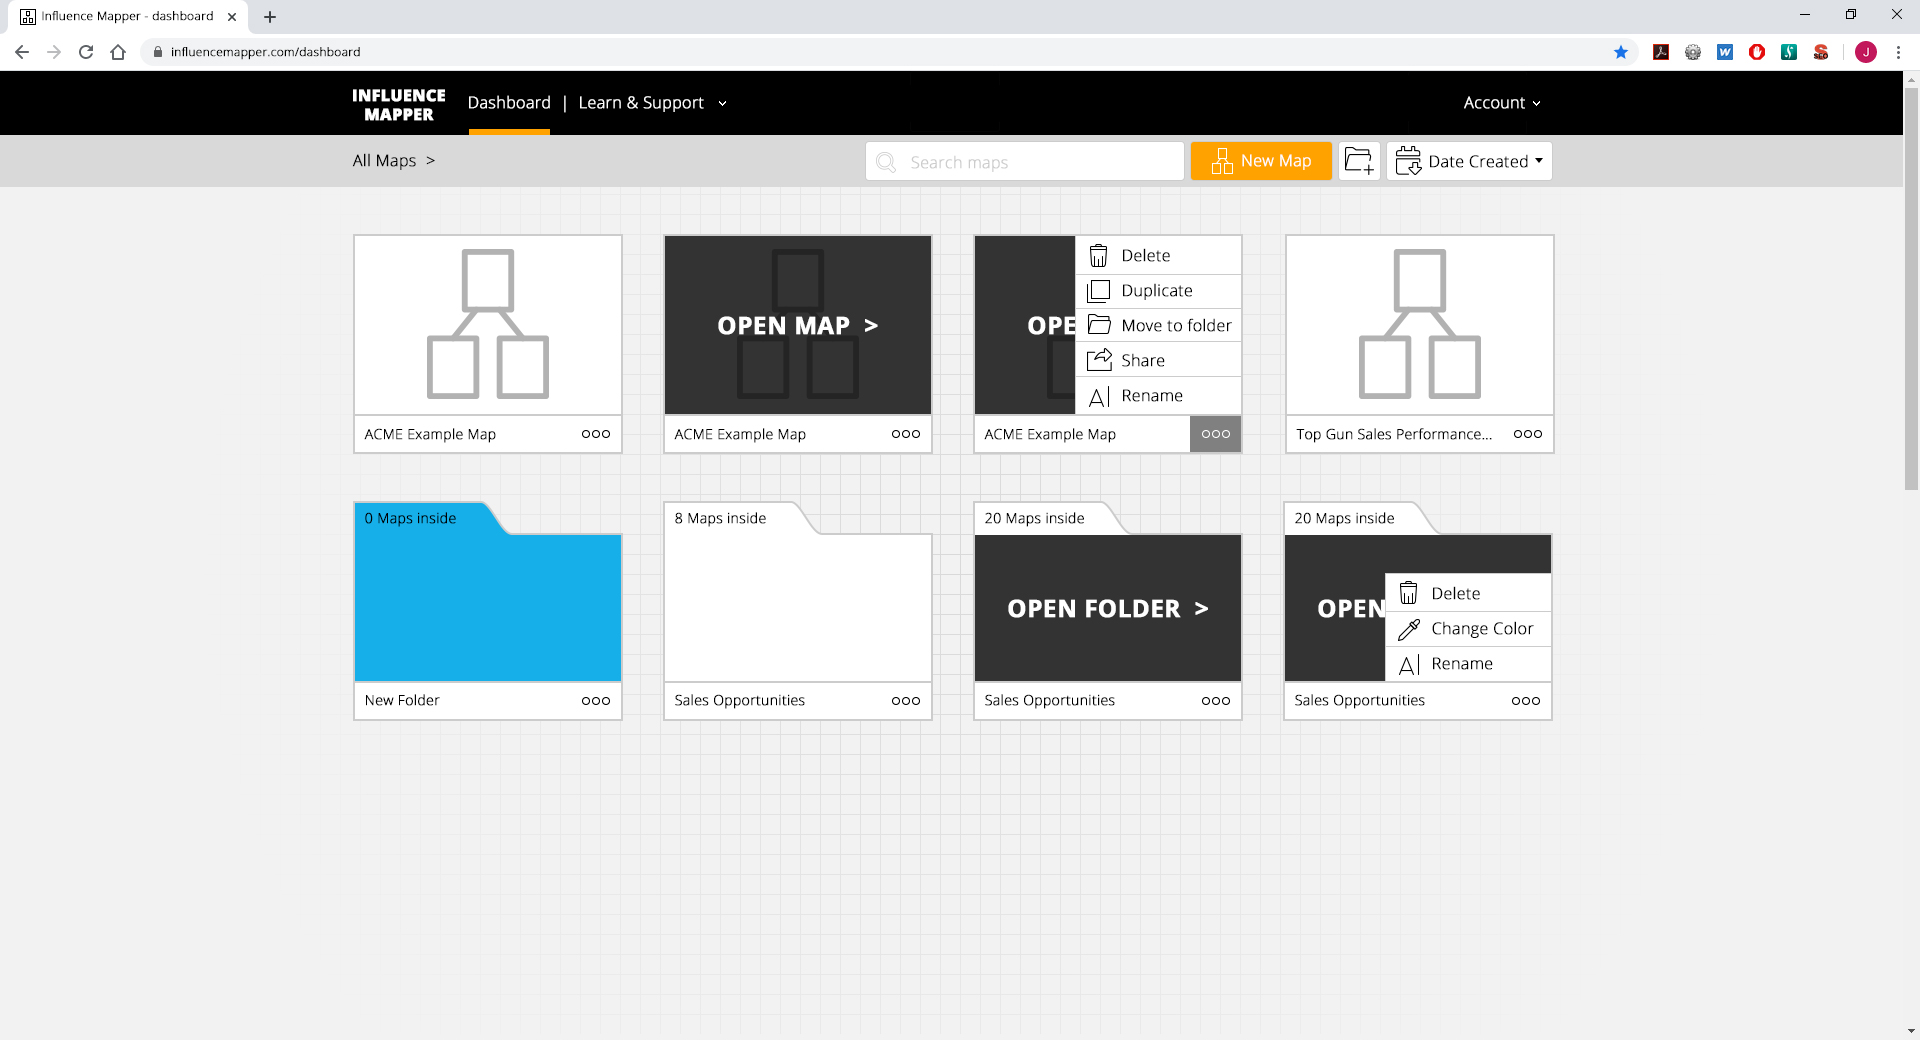Open options for New Folder
Viewport: 1920px width, 1040px height.
(596, 701)
